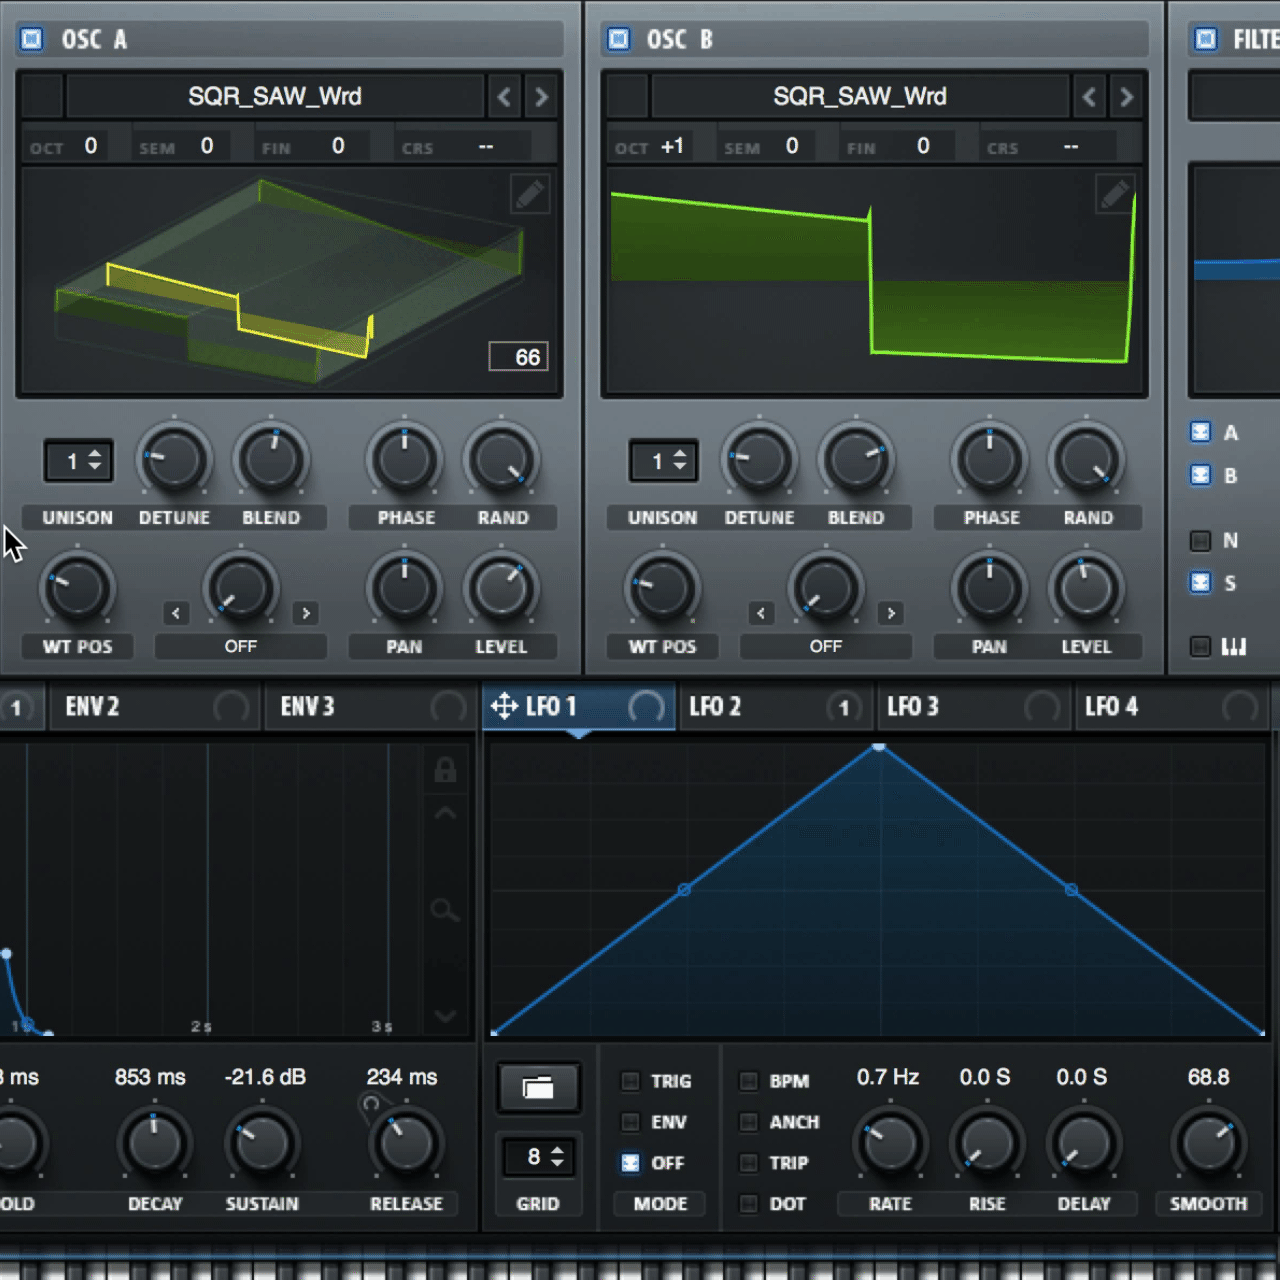
Task: Disable filter routing for oscillator A
Action: pyautogui.click(x=1201, y=432)
